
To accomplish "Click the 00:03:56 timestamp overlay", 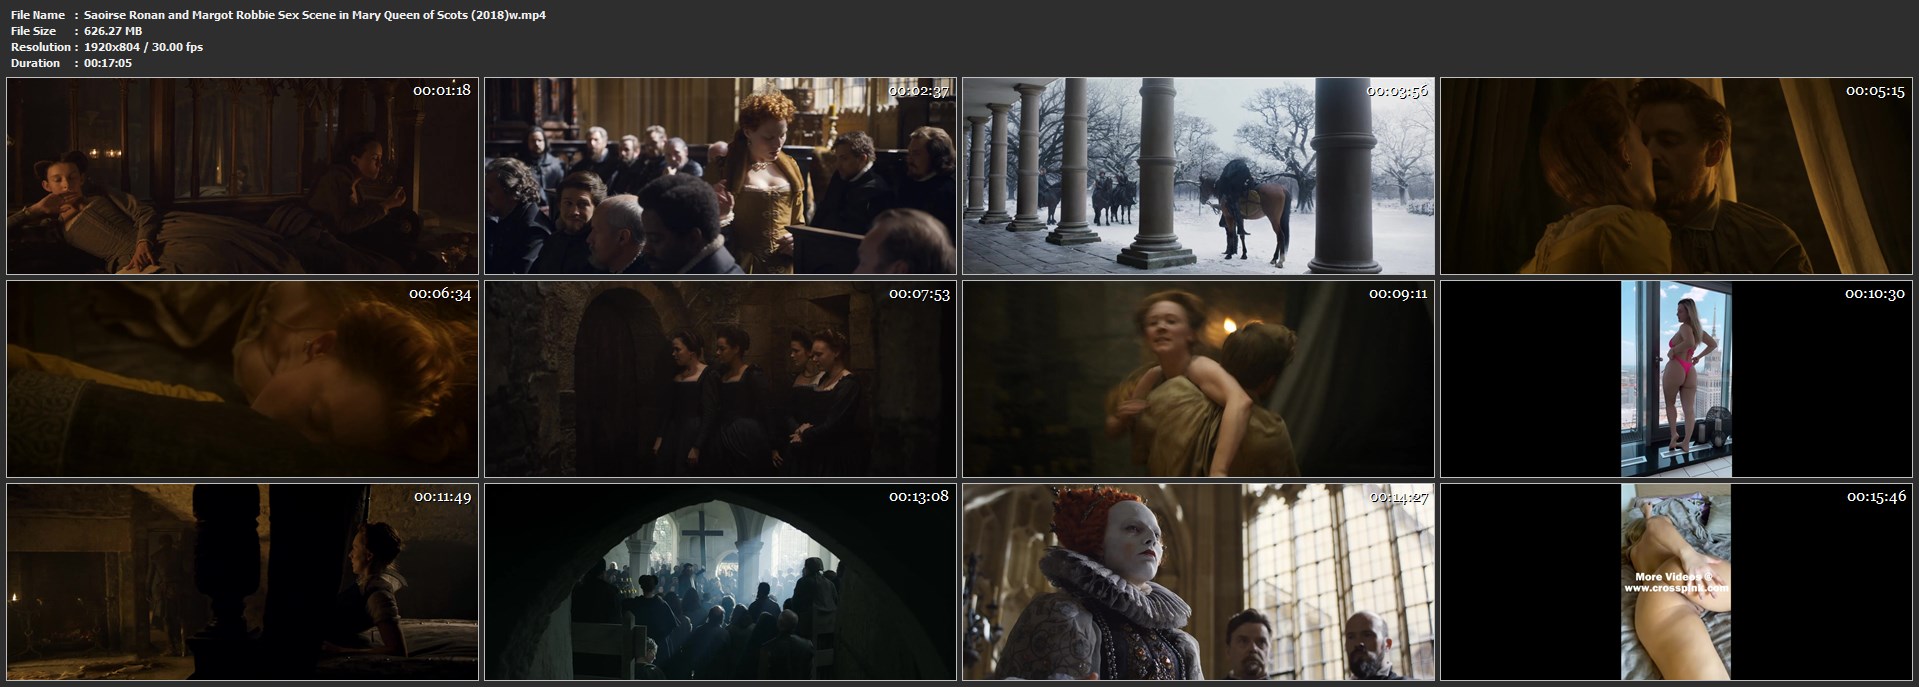I will coord(1398,90).
